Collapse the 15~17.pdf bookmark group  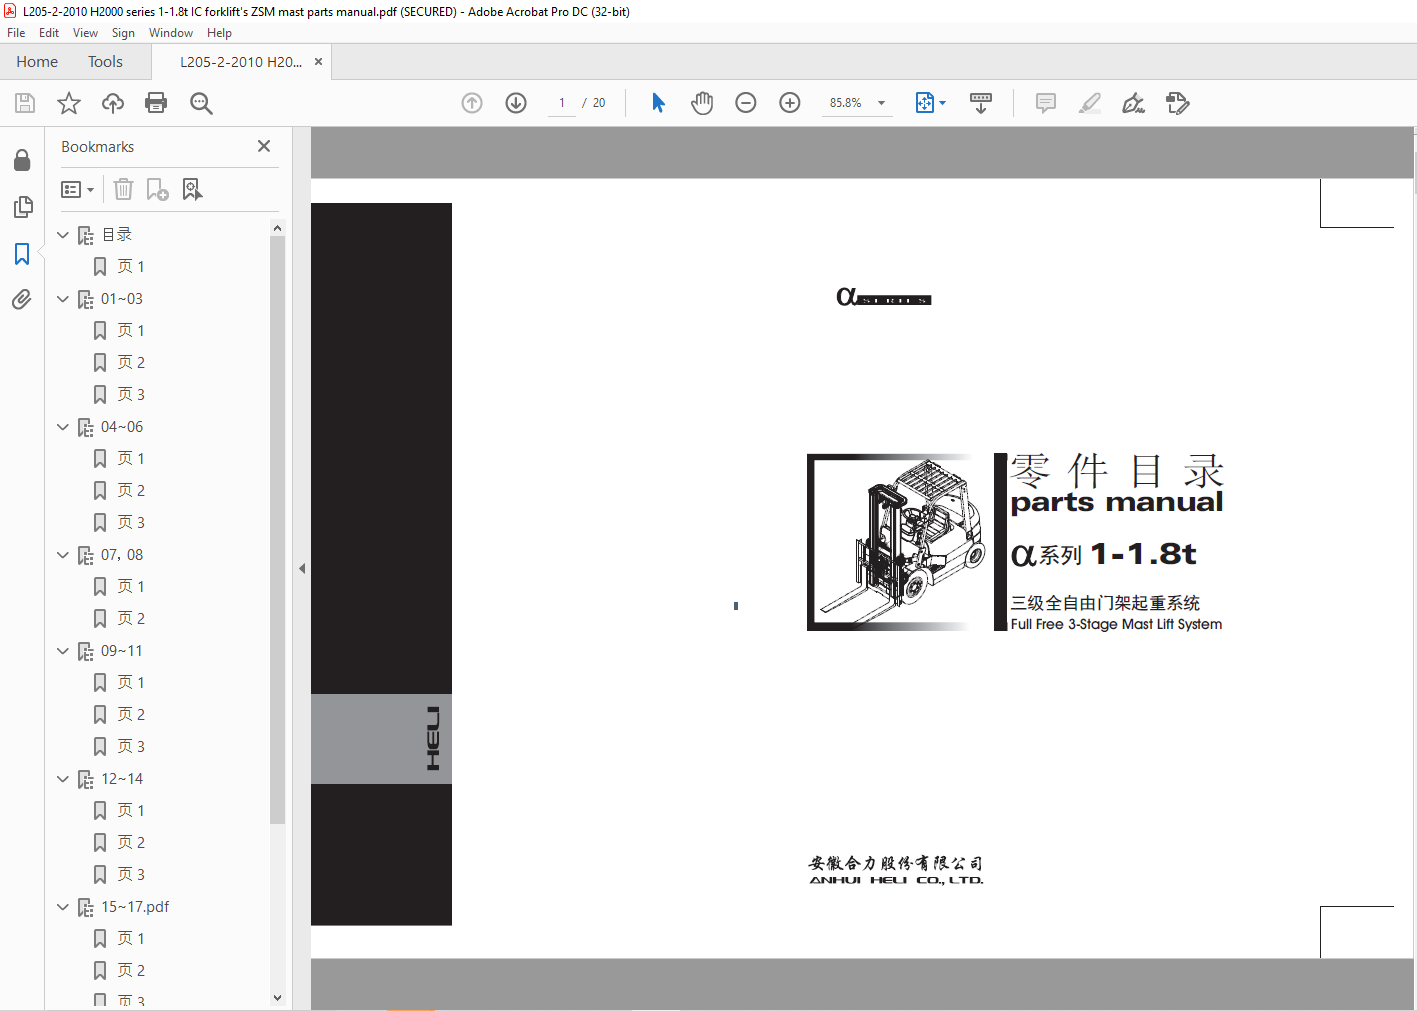pos(63,907)
